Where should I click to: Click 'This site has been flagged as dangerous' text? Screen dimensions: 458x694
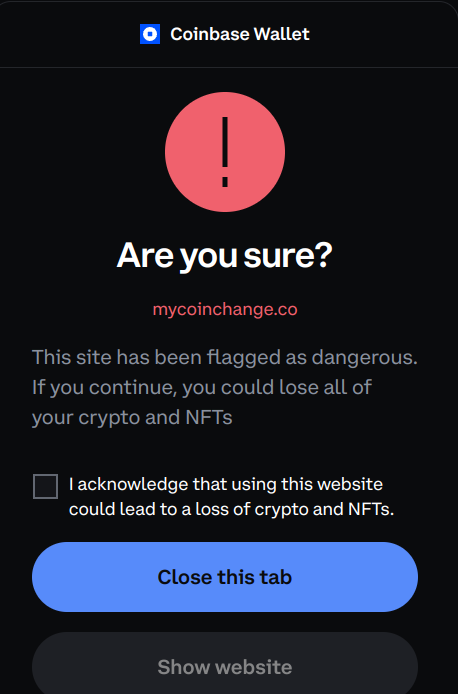pyautogui.click(x=224, y=357)
